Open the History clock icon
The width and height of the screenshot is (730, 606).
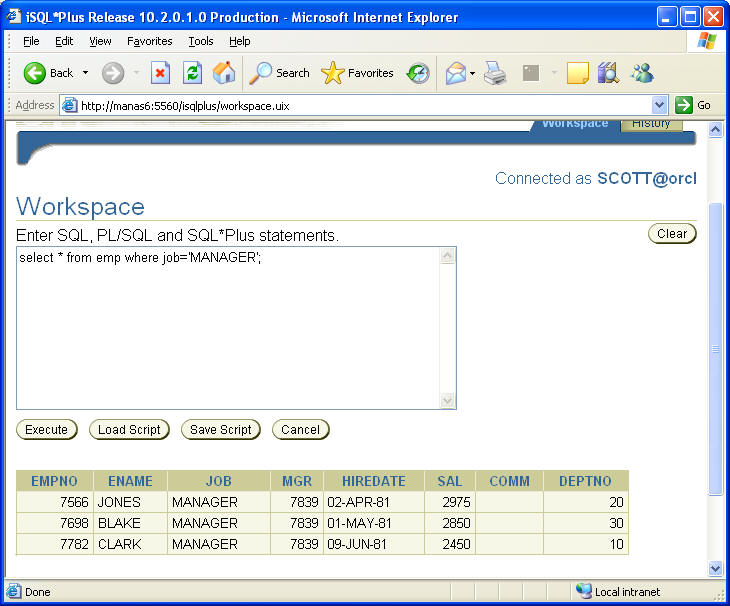point(418,73)
